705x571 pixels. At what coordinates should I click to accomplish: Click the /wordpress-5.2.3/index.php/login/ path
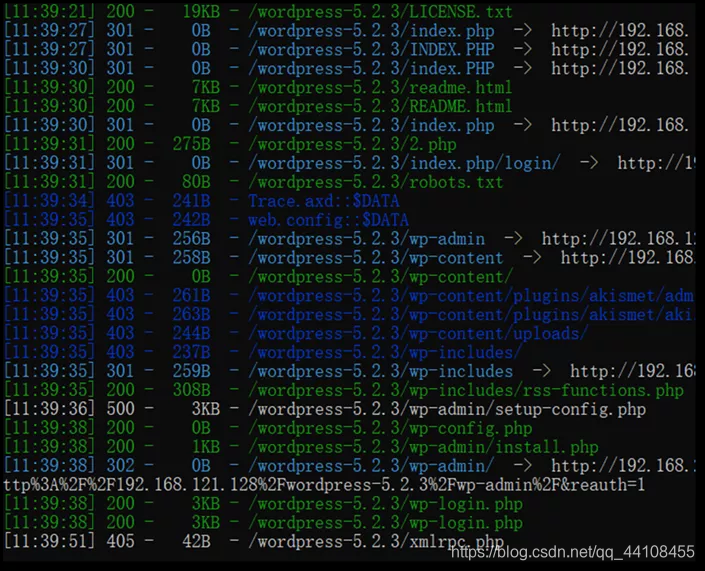pos(405,163)
